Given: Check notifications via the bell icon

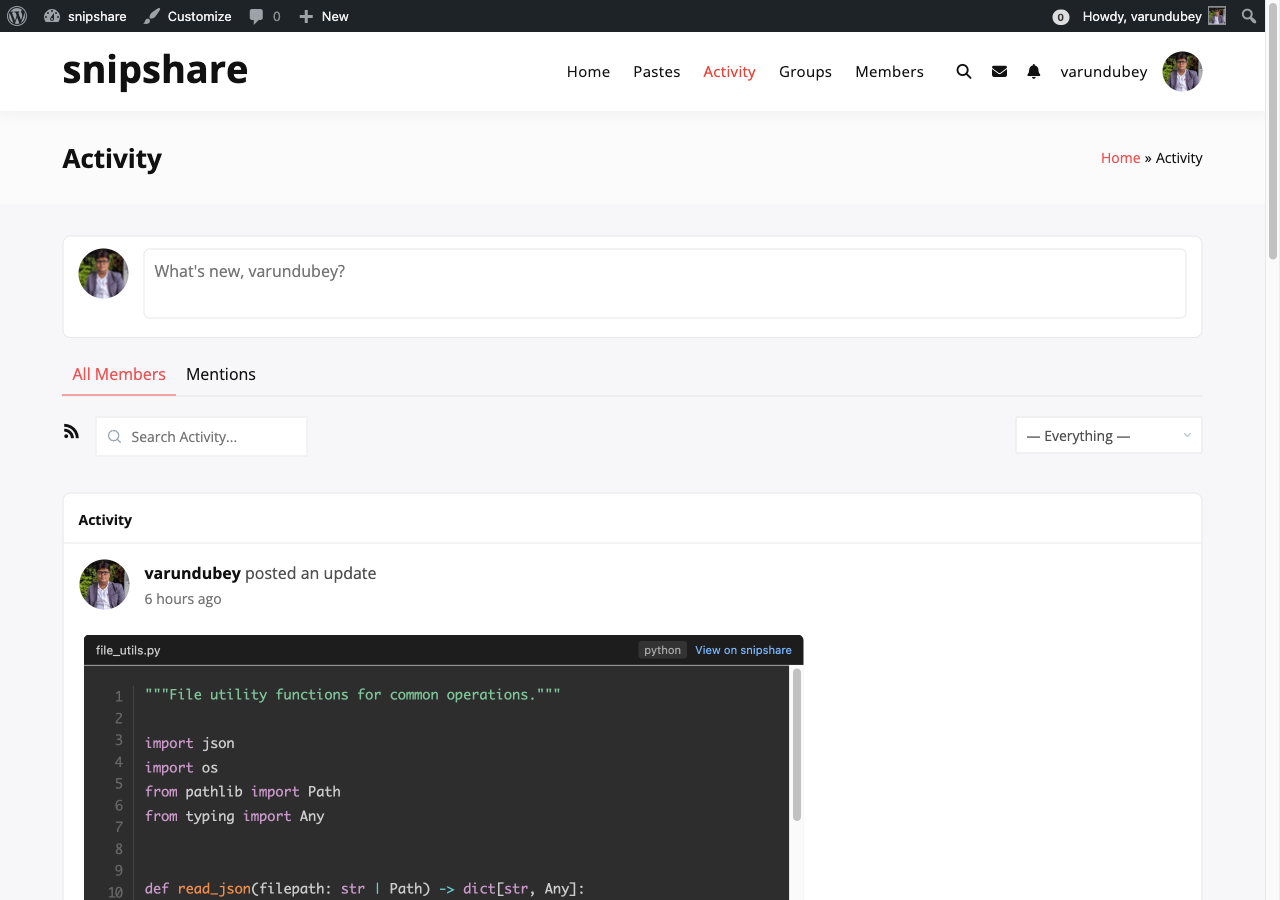Looking at the screenshot, I should [1033, 71].
